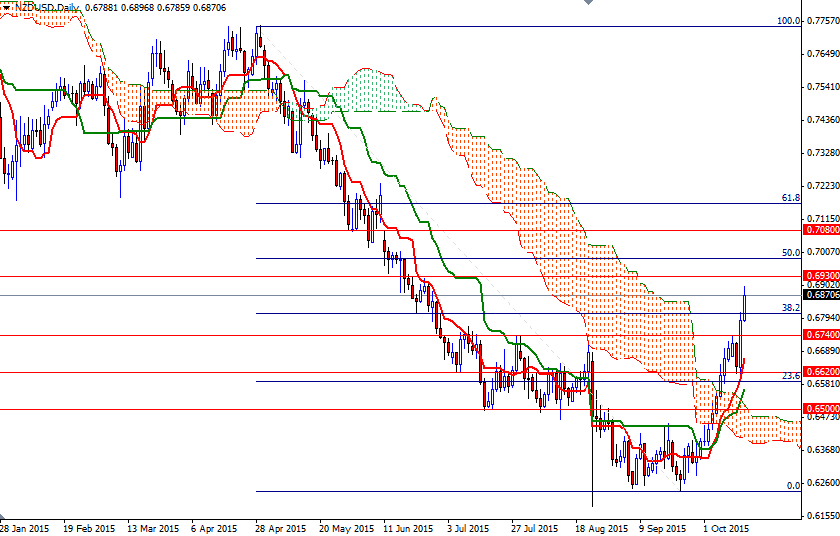Select the 0.66200 red price level tag
Image resolution: width=840 pixels, height=536 pixels.
tap(821, 372)
